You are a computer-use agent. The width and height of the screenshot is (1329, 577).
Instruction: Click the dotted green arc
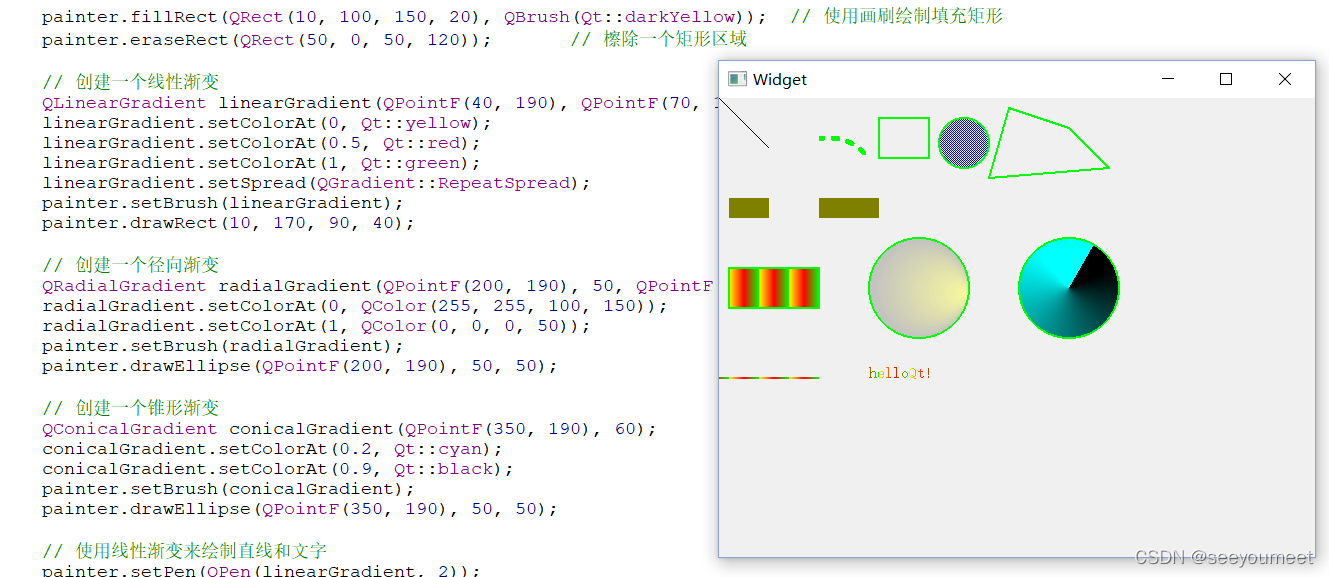pos(843,144)
